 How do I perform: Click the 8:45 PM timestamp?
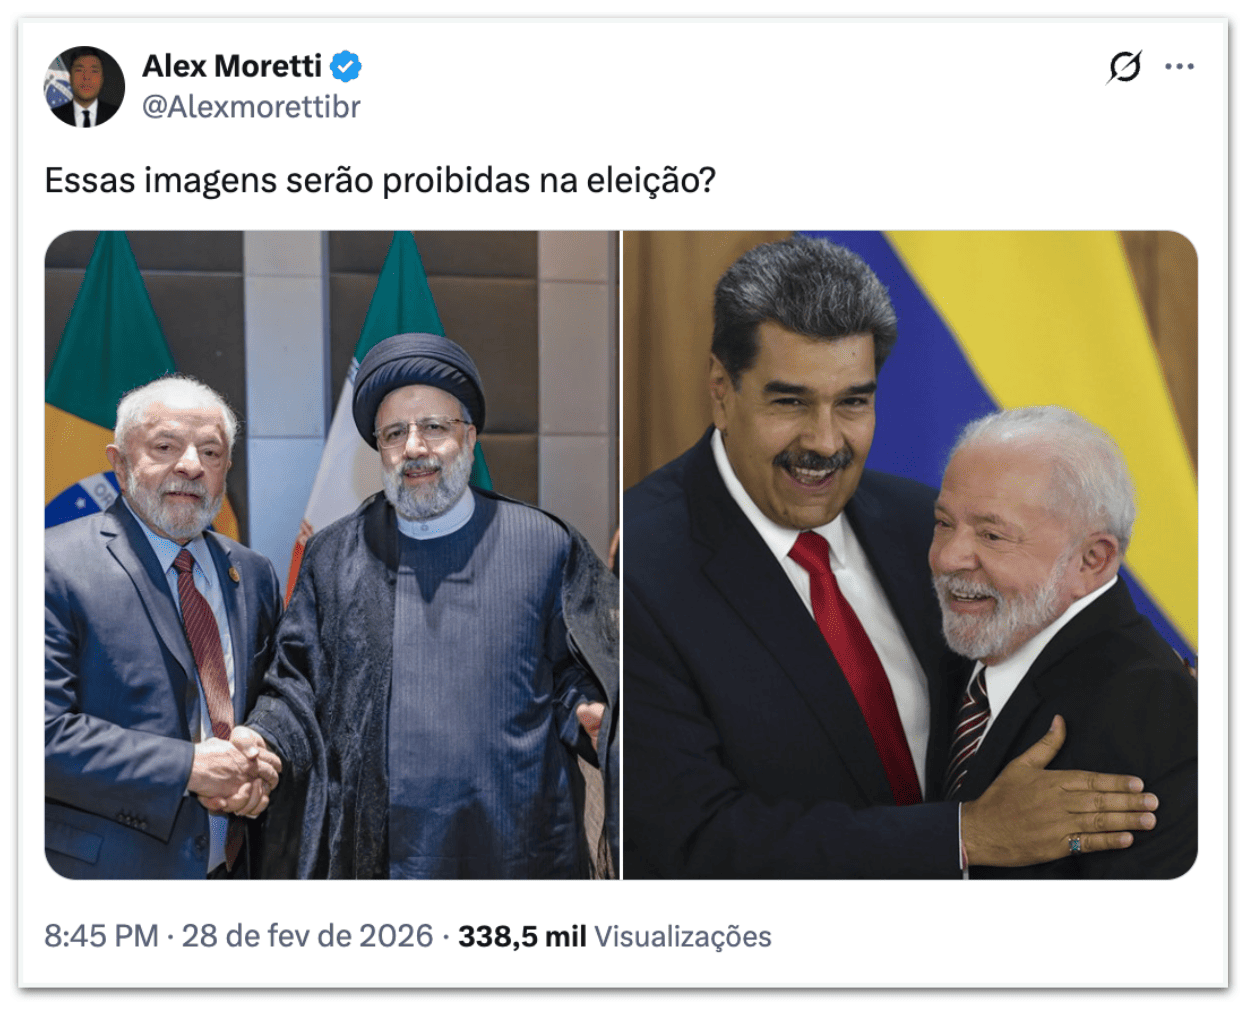(101, 936)
